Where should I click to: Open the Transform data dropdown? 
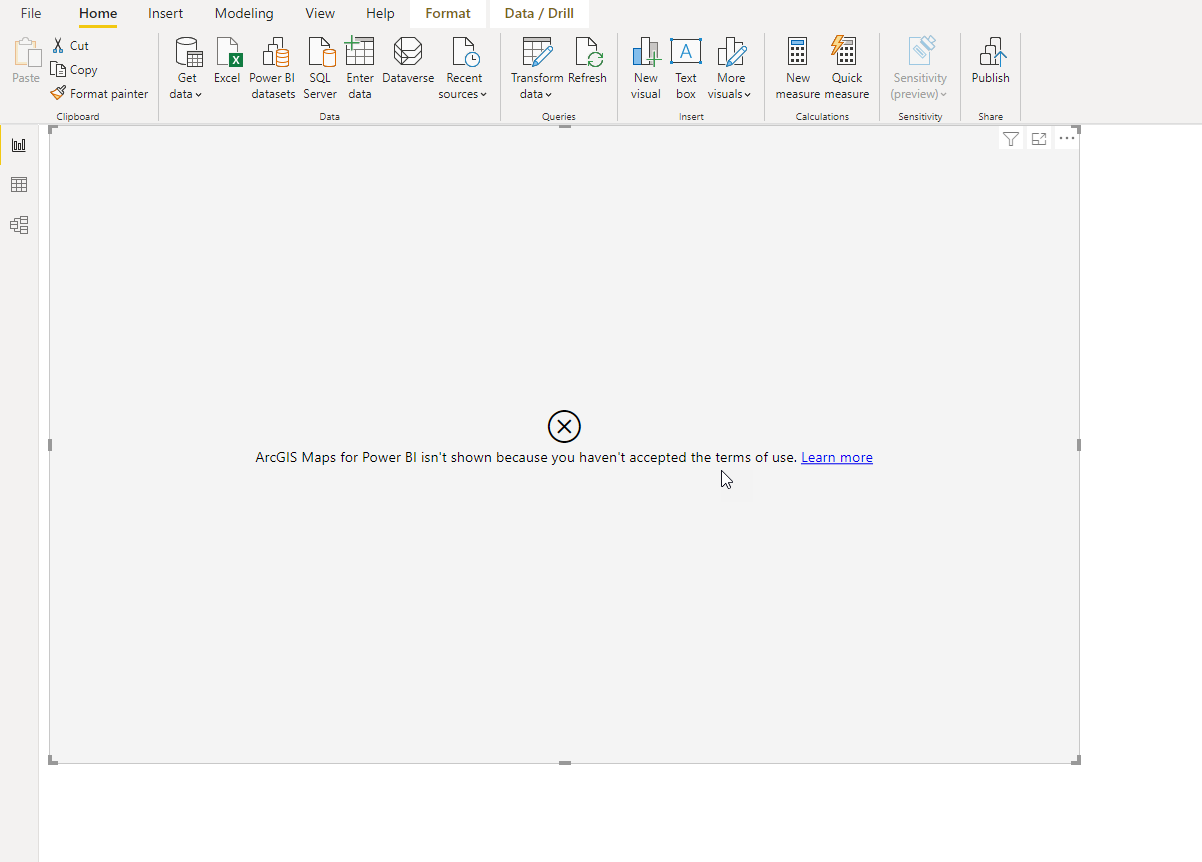click(537, 68)
